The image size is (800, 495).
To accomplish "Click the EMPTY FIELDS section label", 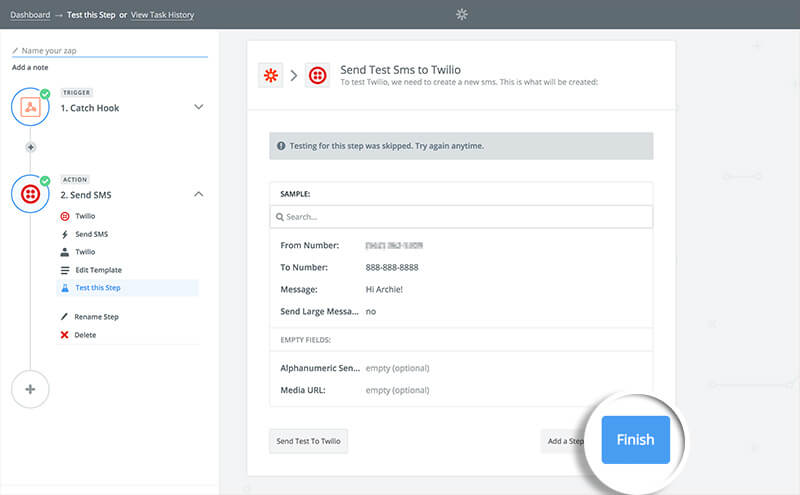I will 306,340.
